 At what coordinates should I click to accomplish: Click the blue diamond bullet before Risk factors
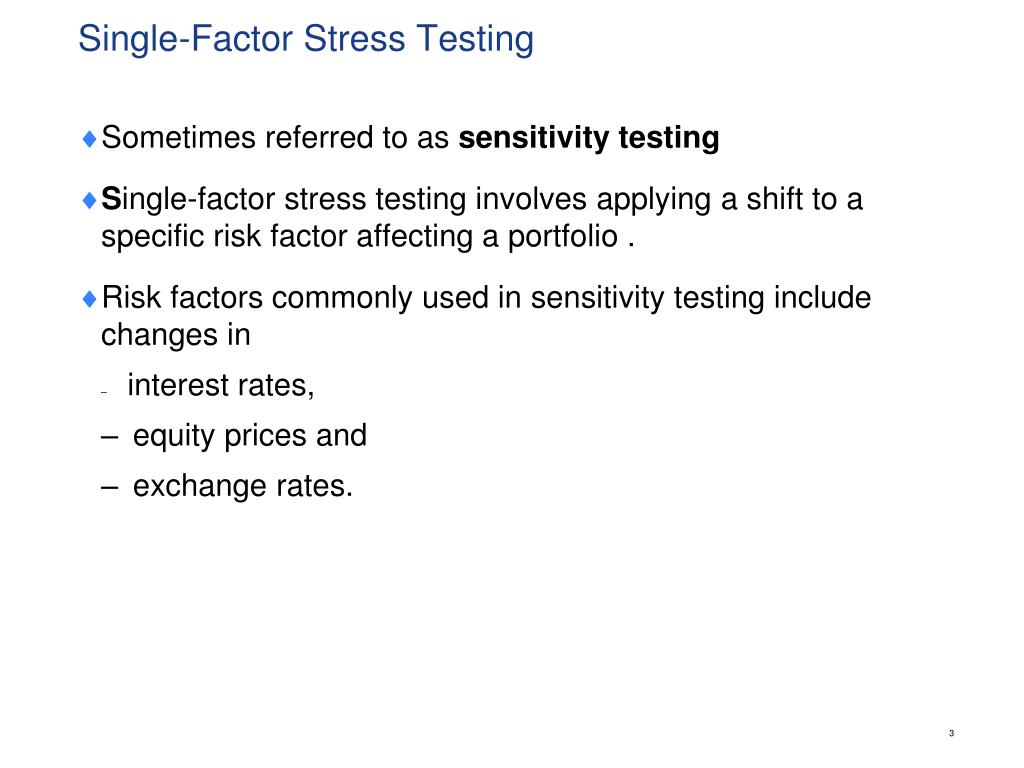pyautogui.click(x=90, y=299)
